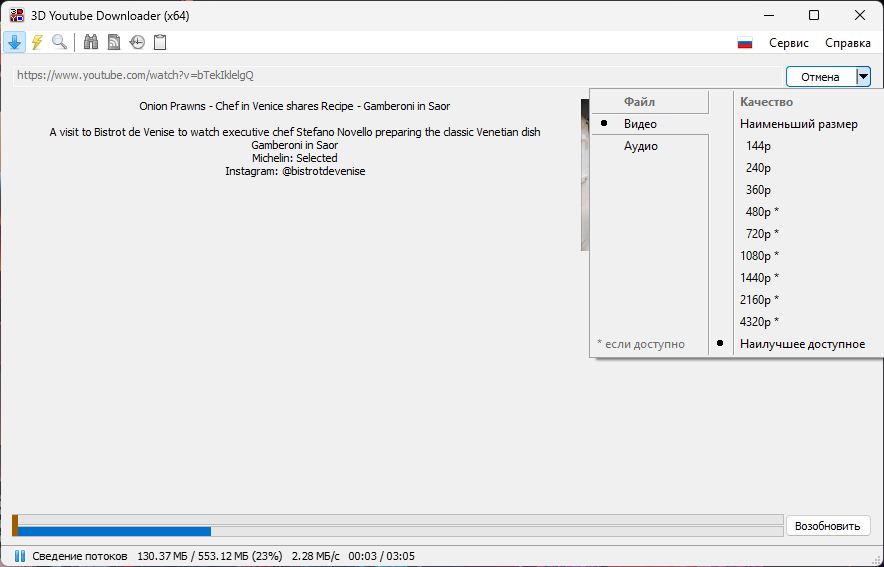Click the 00:03 / 03:05 time status
The image size is (884, 567).
tap(381, 556)
